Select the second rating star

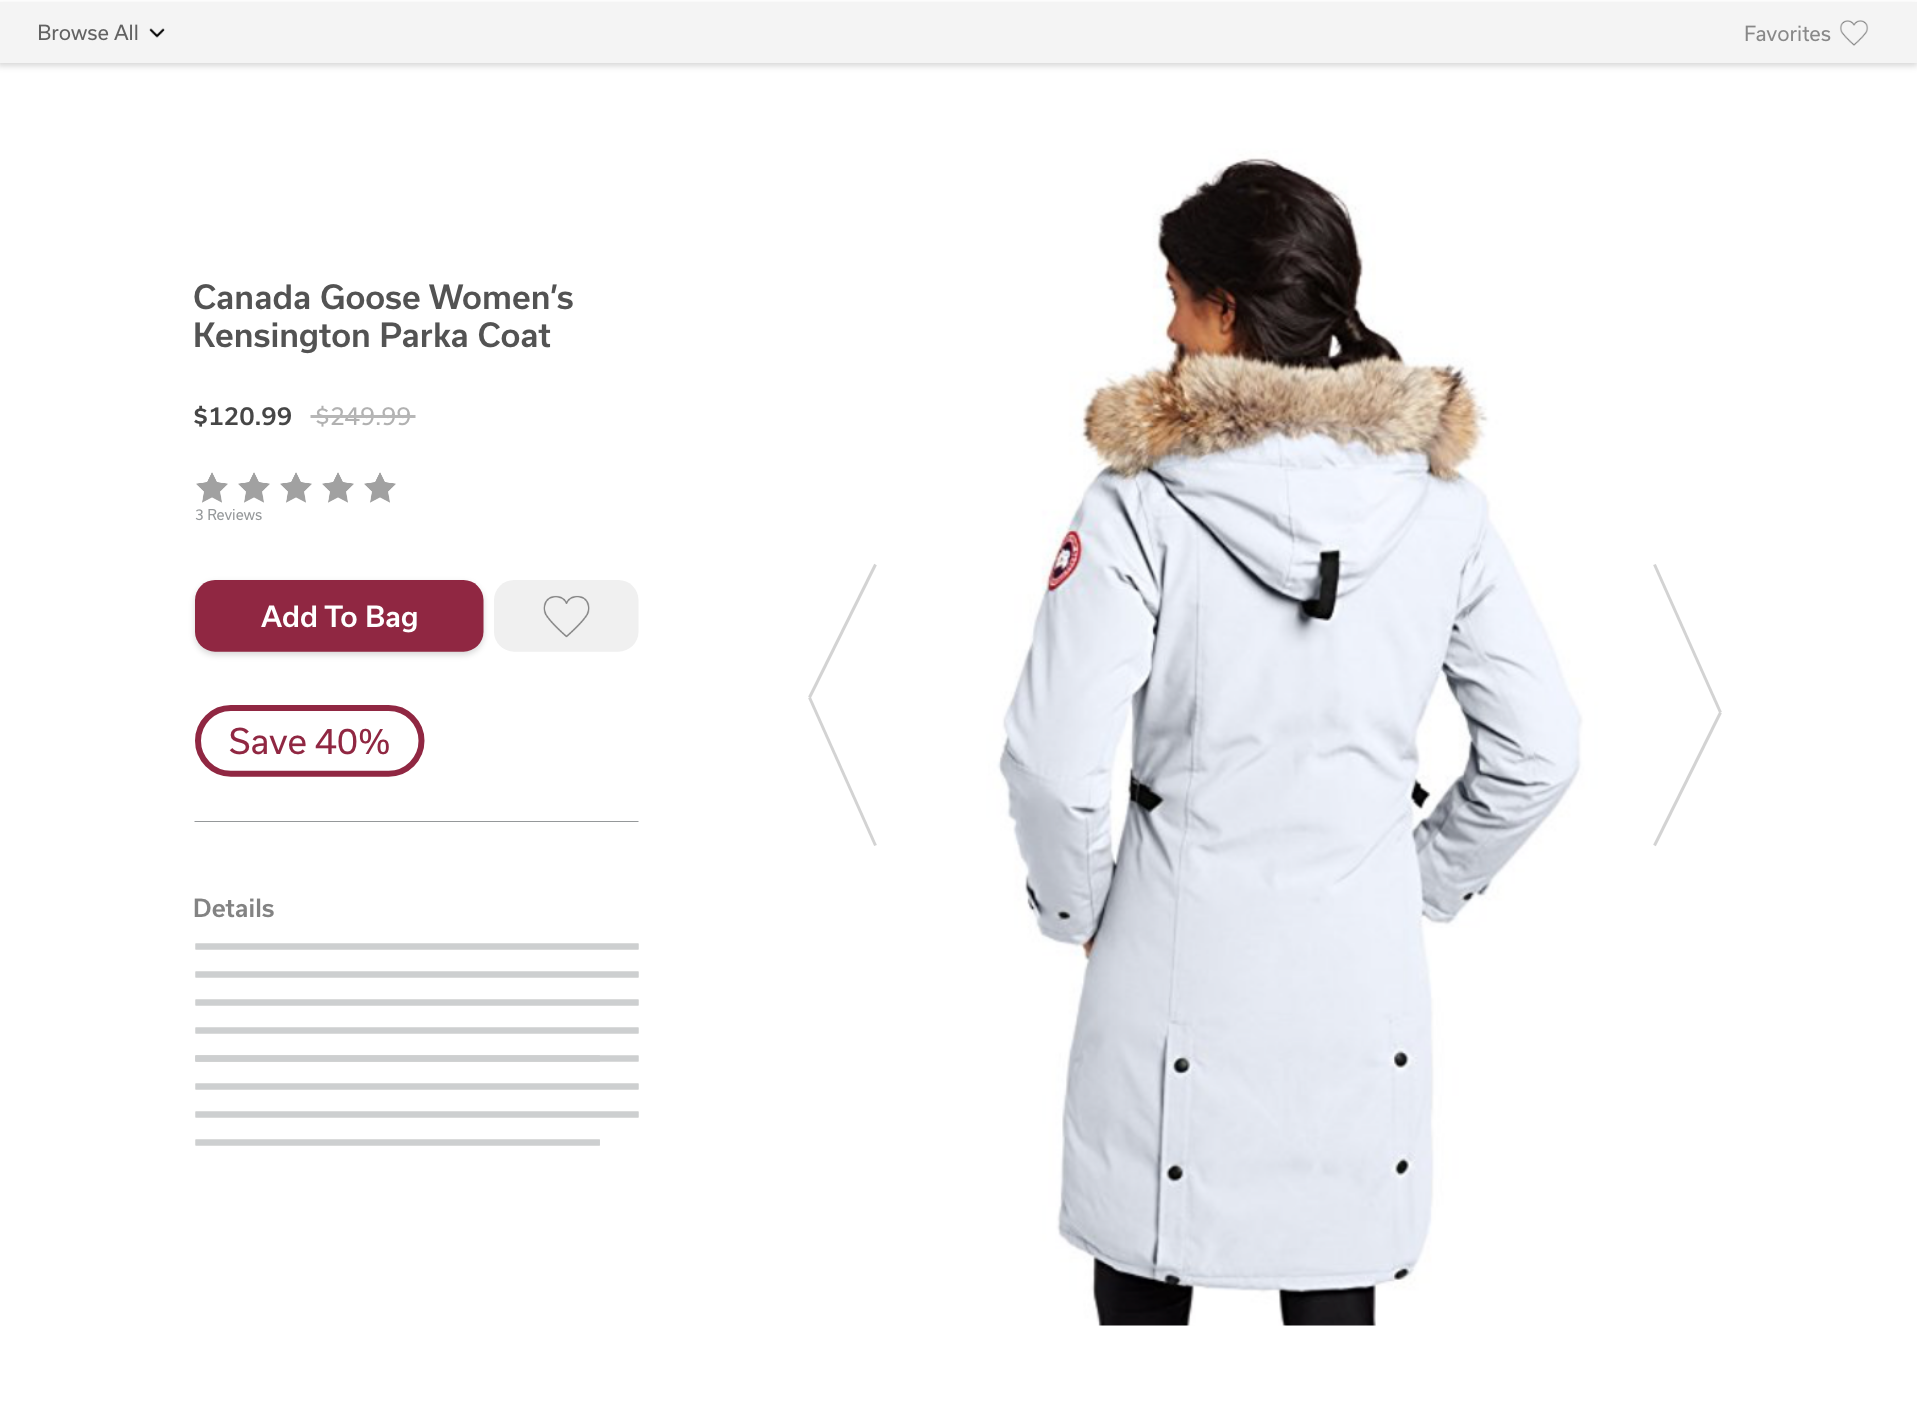tap(254, 488)
